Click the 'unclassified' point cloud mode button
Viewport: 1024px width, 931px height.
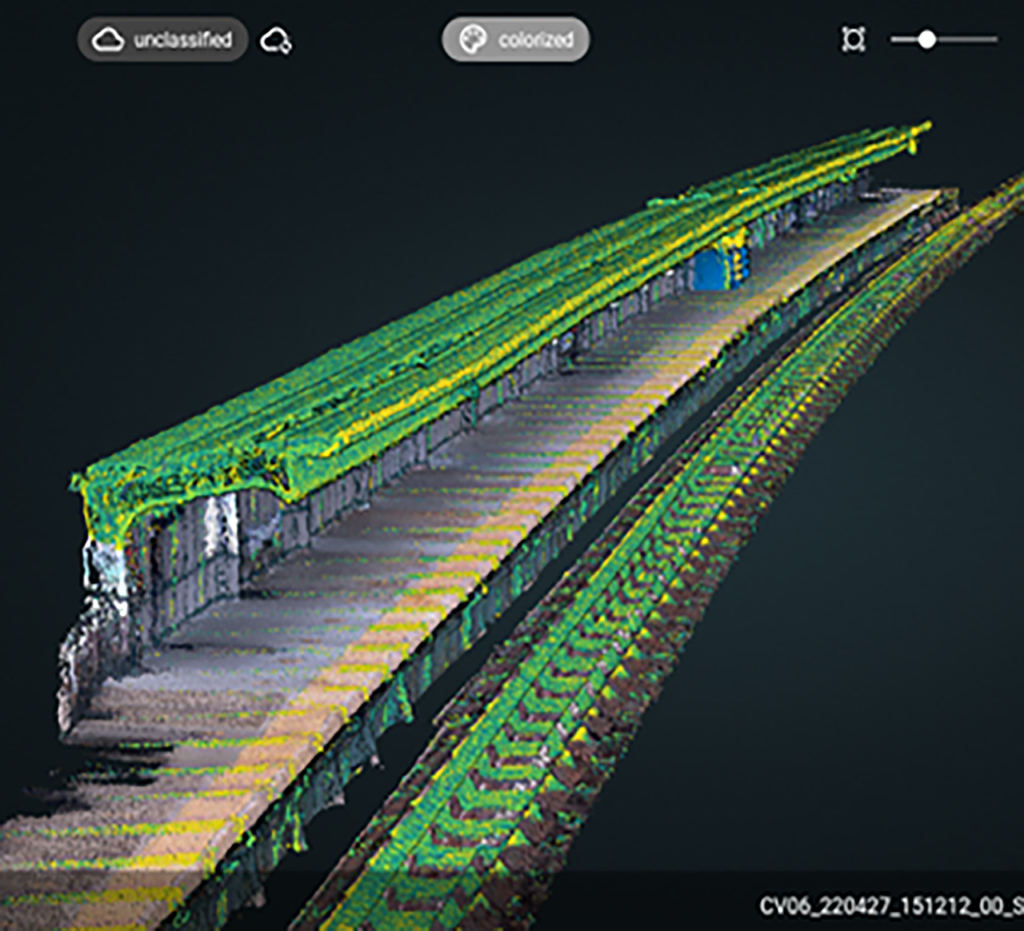(x=162, y=40)
